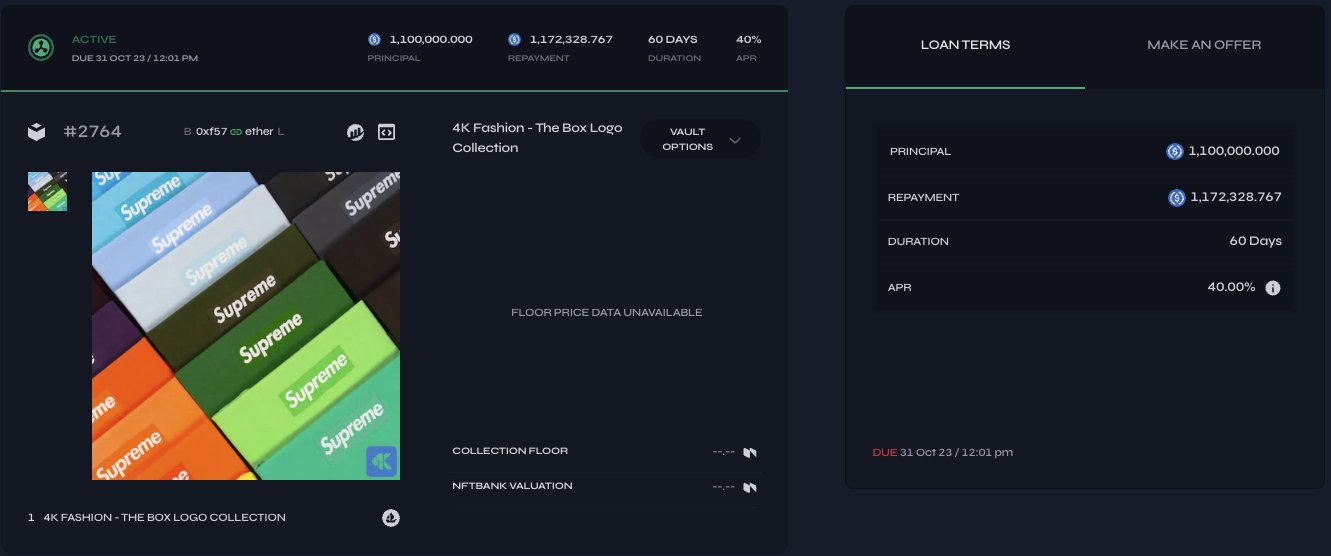The width and height of the screenshot is (1331, 556).
Task: Open the chart analytics icon next to #2764
Action: [x=355, y=131]
